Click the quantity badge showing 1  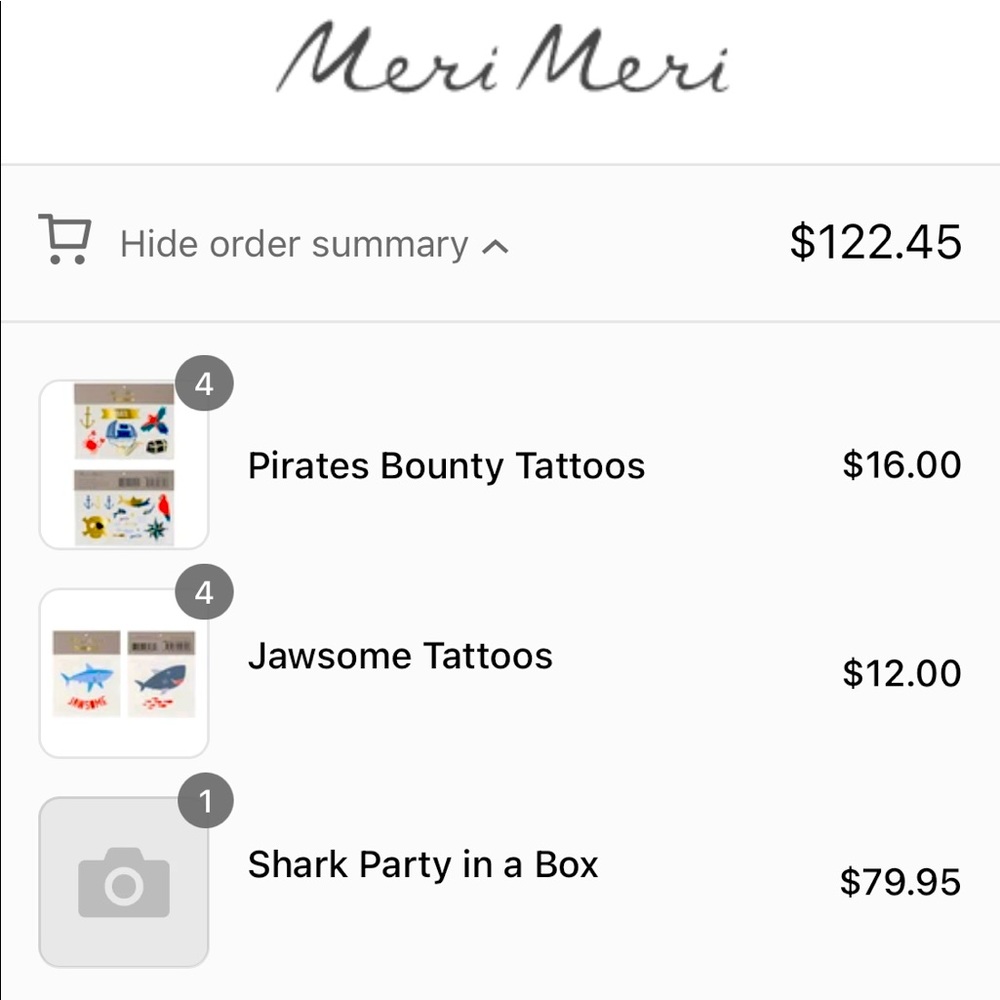pyautogui.click(x=206, y=800)
